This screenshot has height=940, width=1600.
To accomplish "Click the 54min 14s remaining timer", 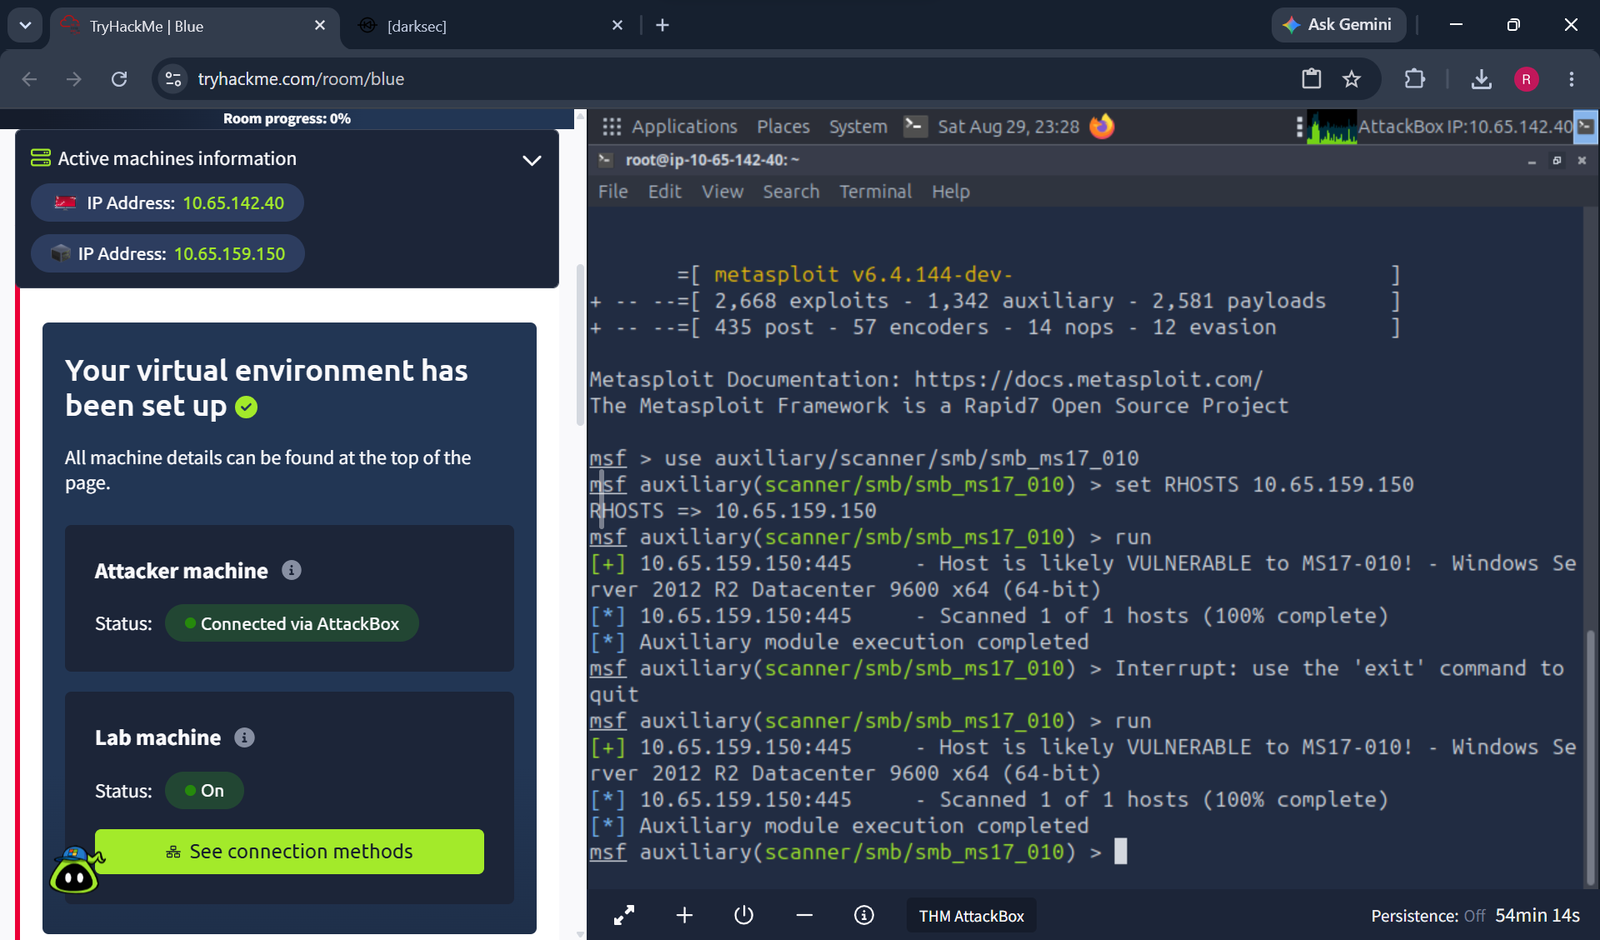I will (1538, 916).
